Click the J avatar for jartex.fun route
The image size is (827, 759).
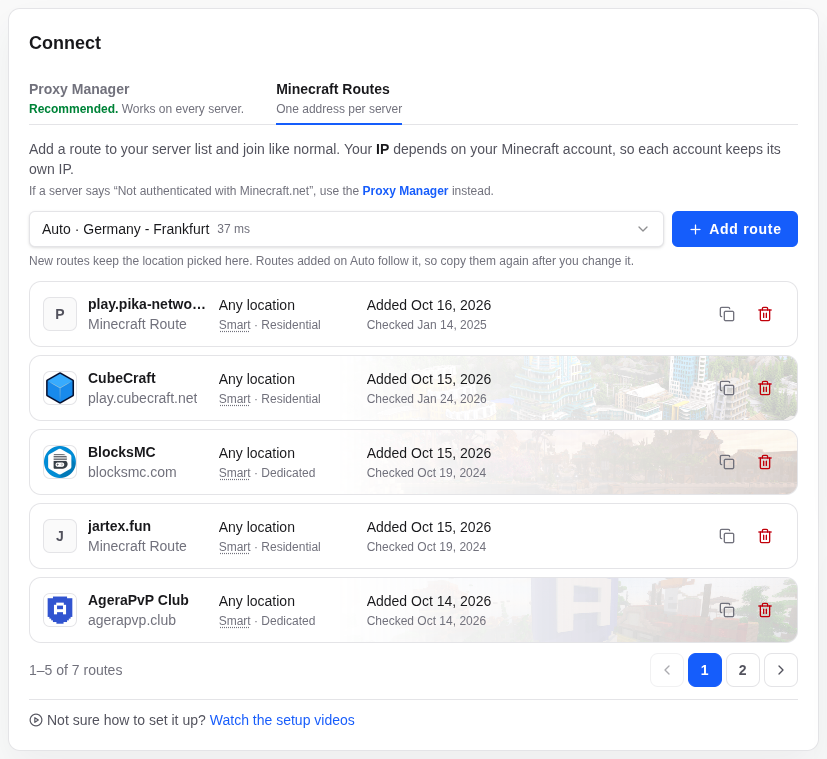click(x=60, y=536)
